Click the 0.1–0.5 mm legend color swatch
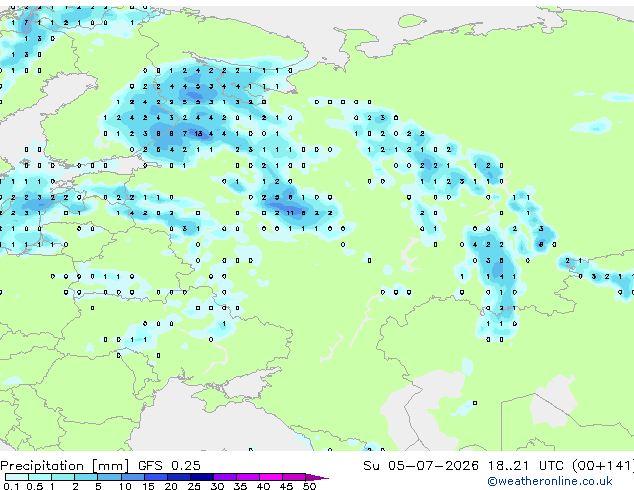This screenshot has height=490, width=634. (x=17, y=477)
